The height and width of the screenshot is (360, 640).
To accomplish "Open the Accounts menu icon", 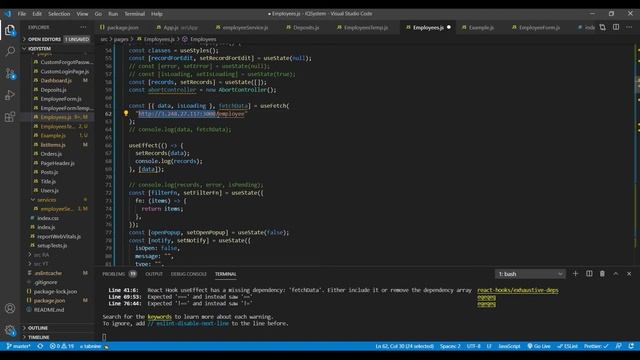I will [x=10, y=308].
